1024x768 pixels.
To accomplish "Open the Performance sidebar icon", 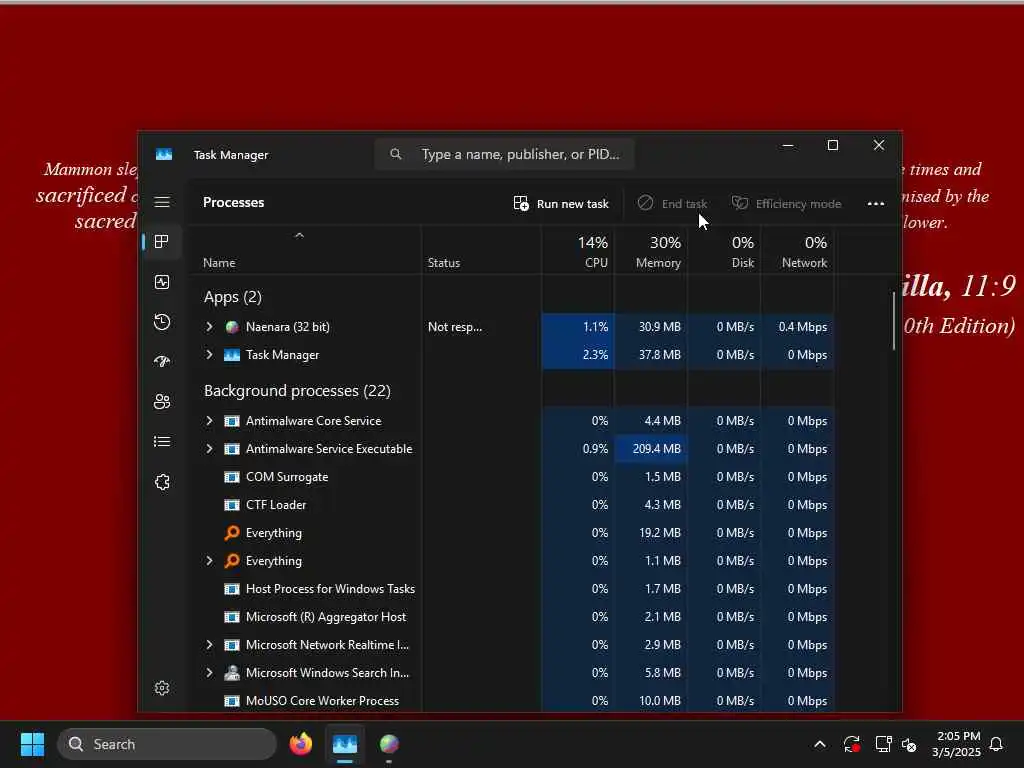I will [x=162, y=282].
